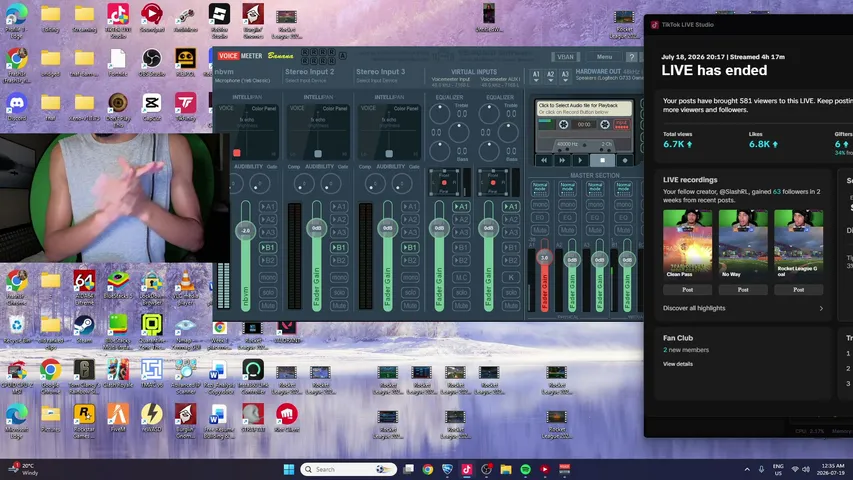
Task: Open the A1 hardware output device dropdown
Action: [536, 76]
